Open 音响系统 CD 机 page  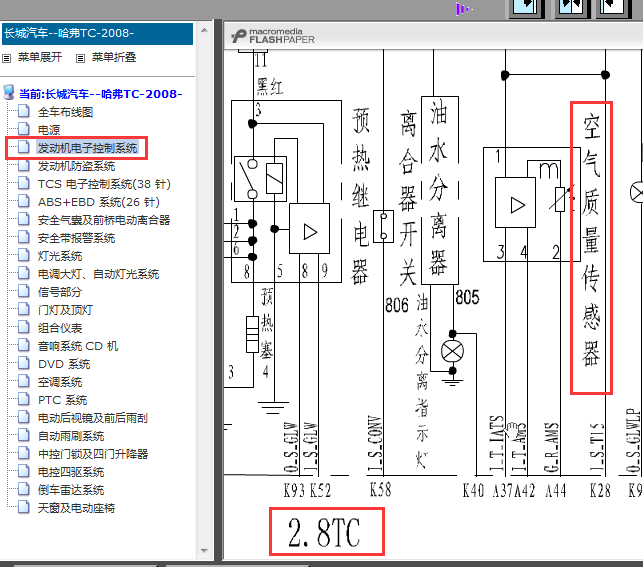point(78,346)
